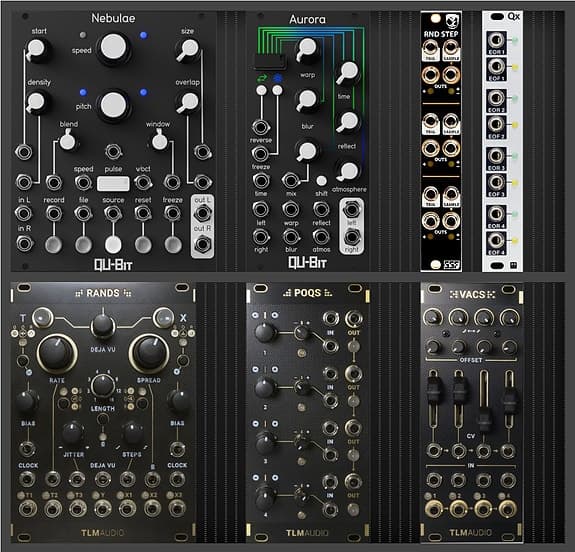Toggle the Nebulae record button
The height and width of the screenshot is (552, 575).
coord(54,245)
